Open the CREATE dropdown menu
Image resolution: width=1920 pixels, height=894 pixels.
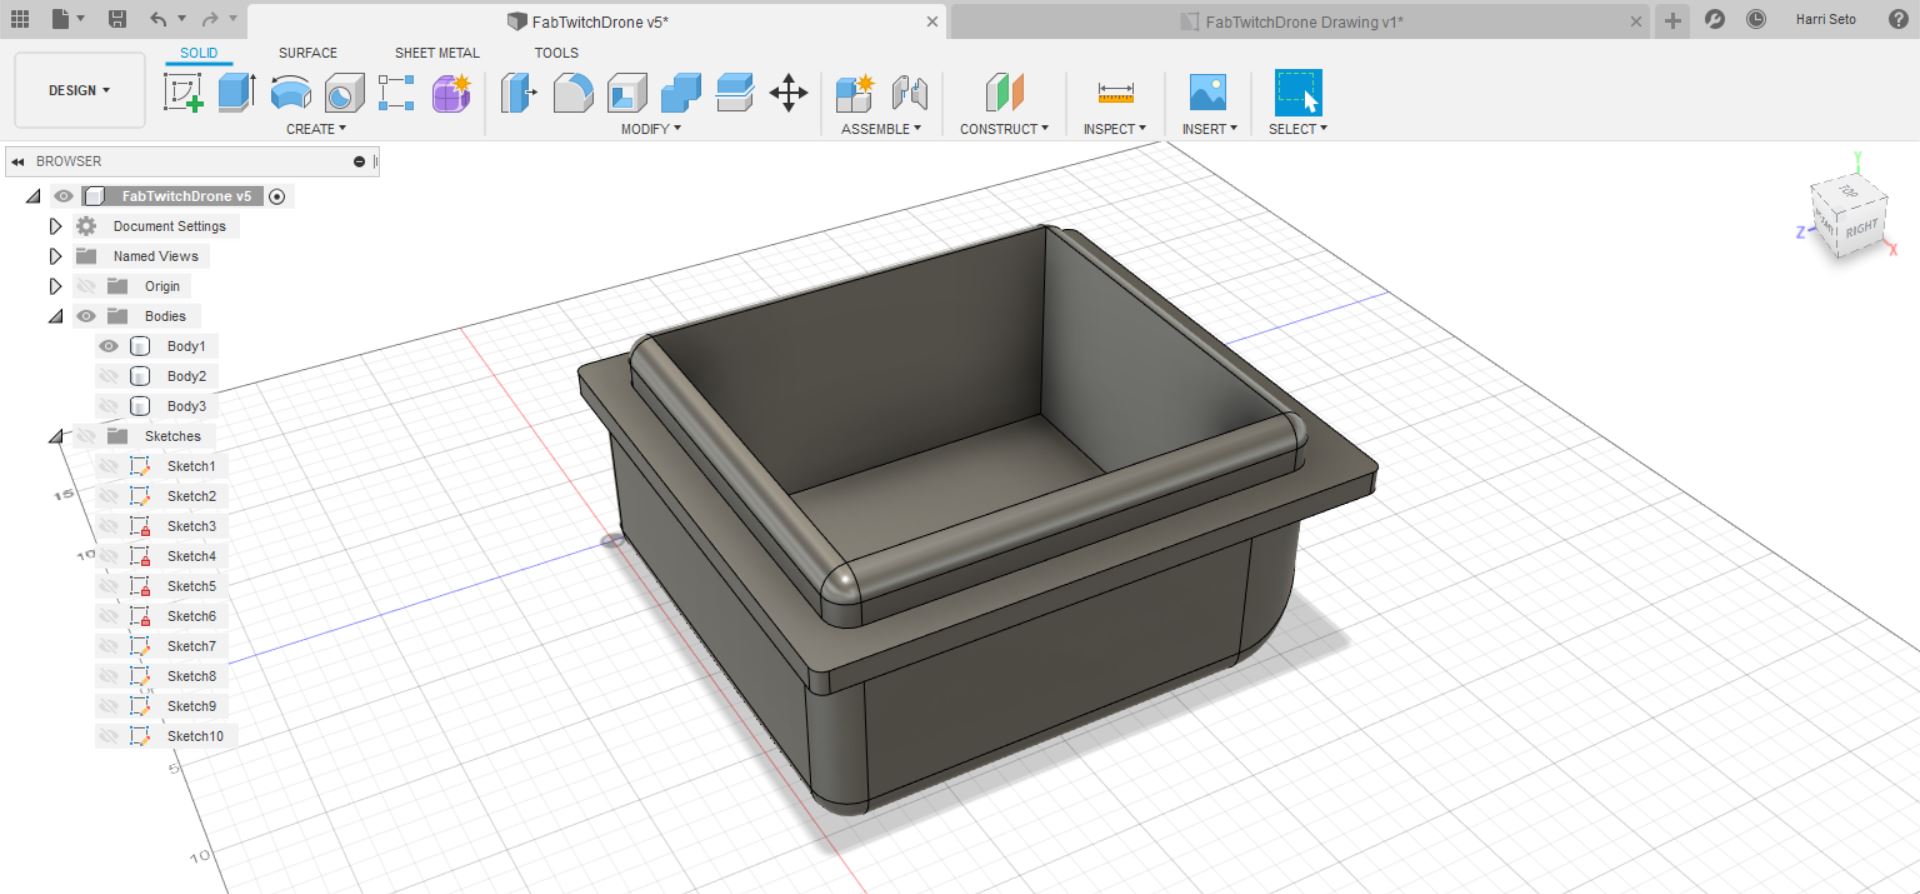click(x=316, y=129)
